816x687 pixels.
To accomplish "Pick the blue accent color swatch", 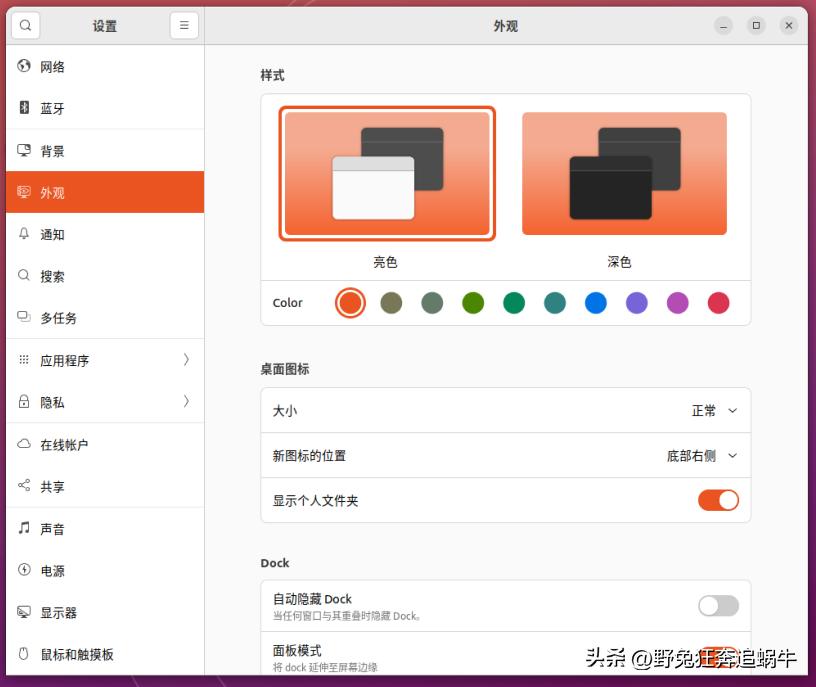I will point(595,302).
